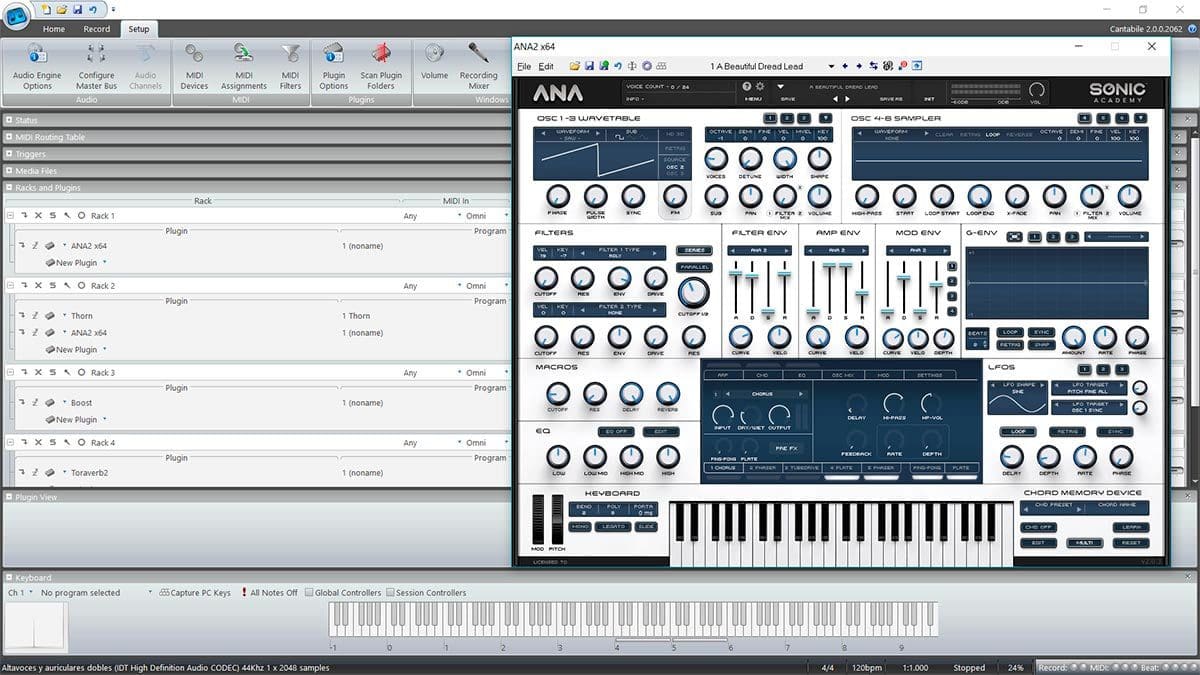
Task: Open Plugin Options in the ribbon
Action: [x=334, y=67]
